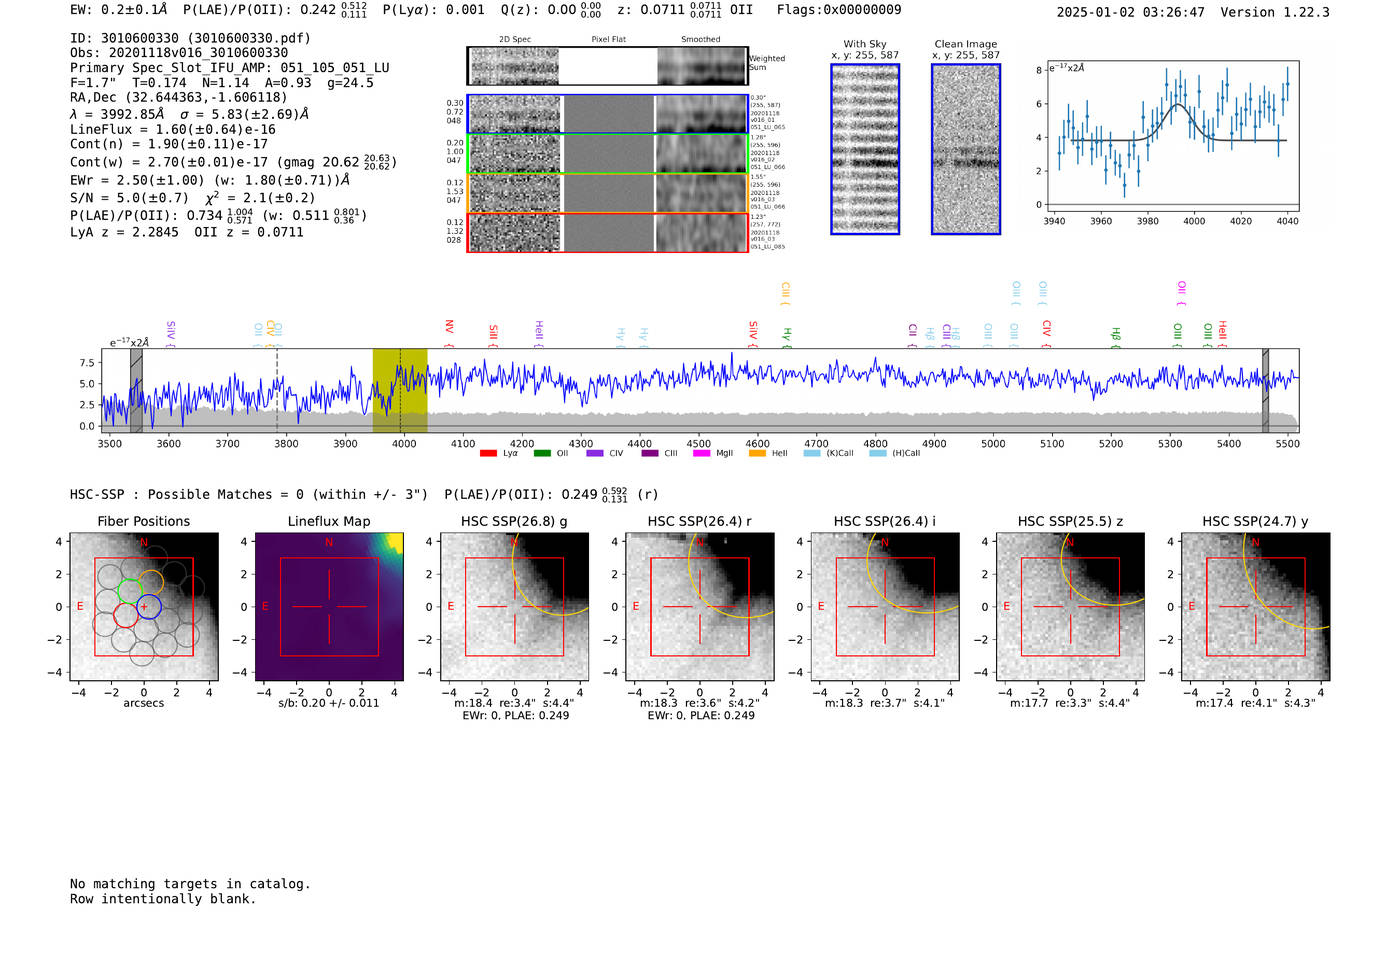Select the green-bordered 2D spectrum fiber row
The width and height of the screenshot is (1400, 953).
[608, 153]
